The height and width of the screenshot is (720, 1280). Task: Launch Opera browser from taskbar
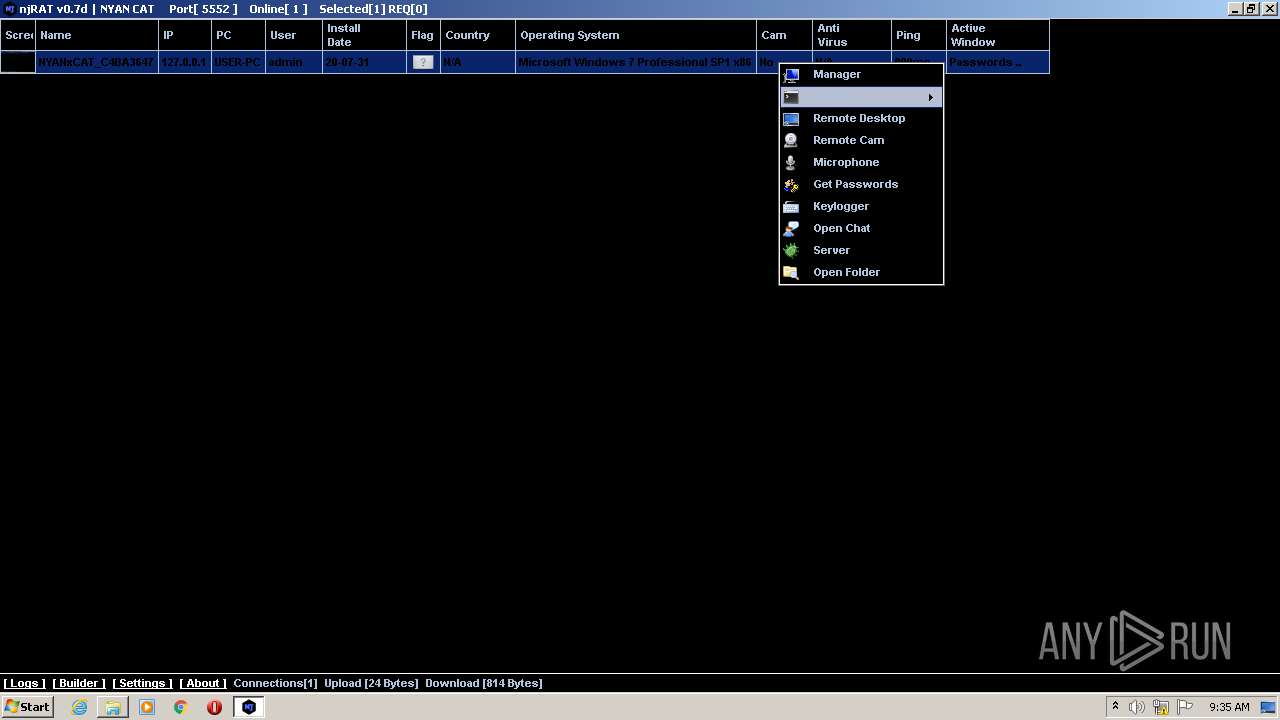pyautogui.click(x=214, y=707)
